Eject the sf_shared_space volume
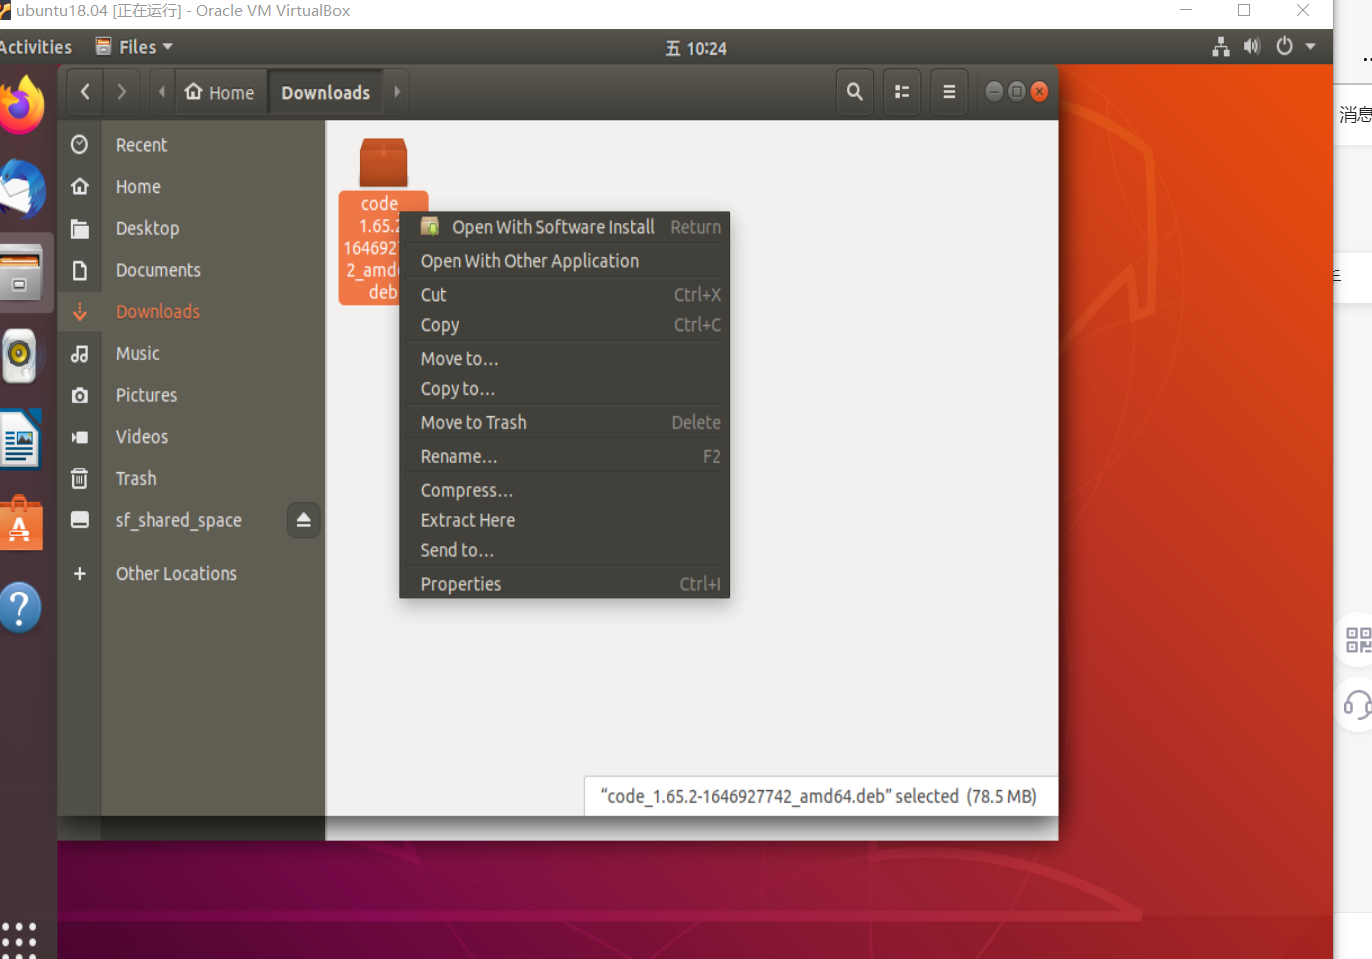The width and height of the screenshot is (1372, 959). (303, 520)
